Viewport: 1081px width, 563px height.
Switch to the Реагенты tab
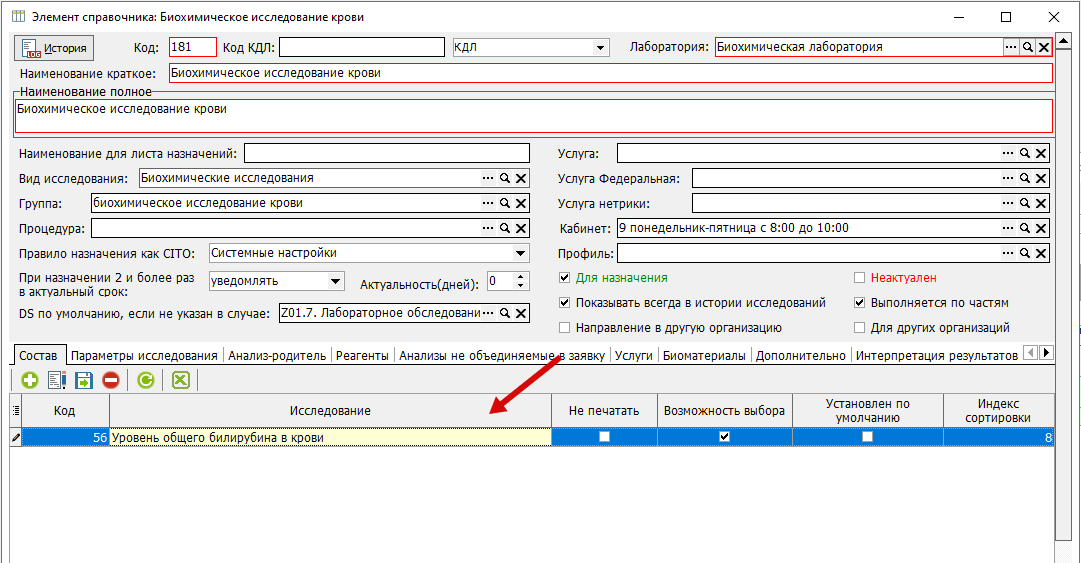coord(362,356)
